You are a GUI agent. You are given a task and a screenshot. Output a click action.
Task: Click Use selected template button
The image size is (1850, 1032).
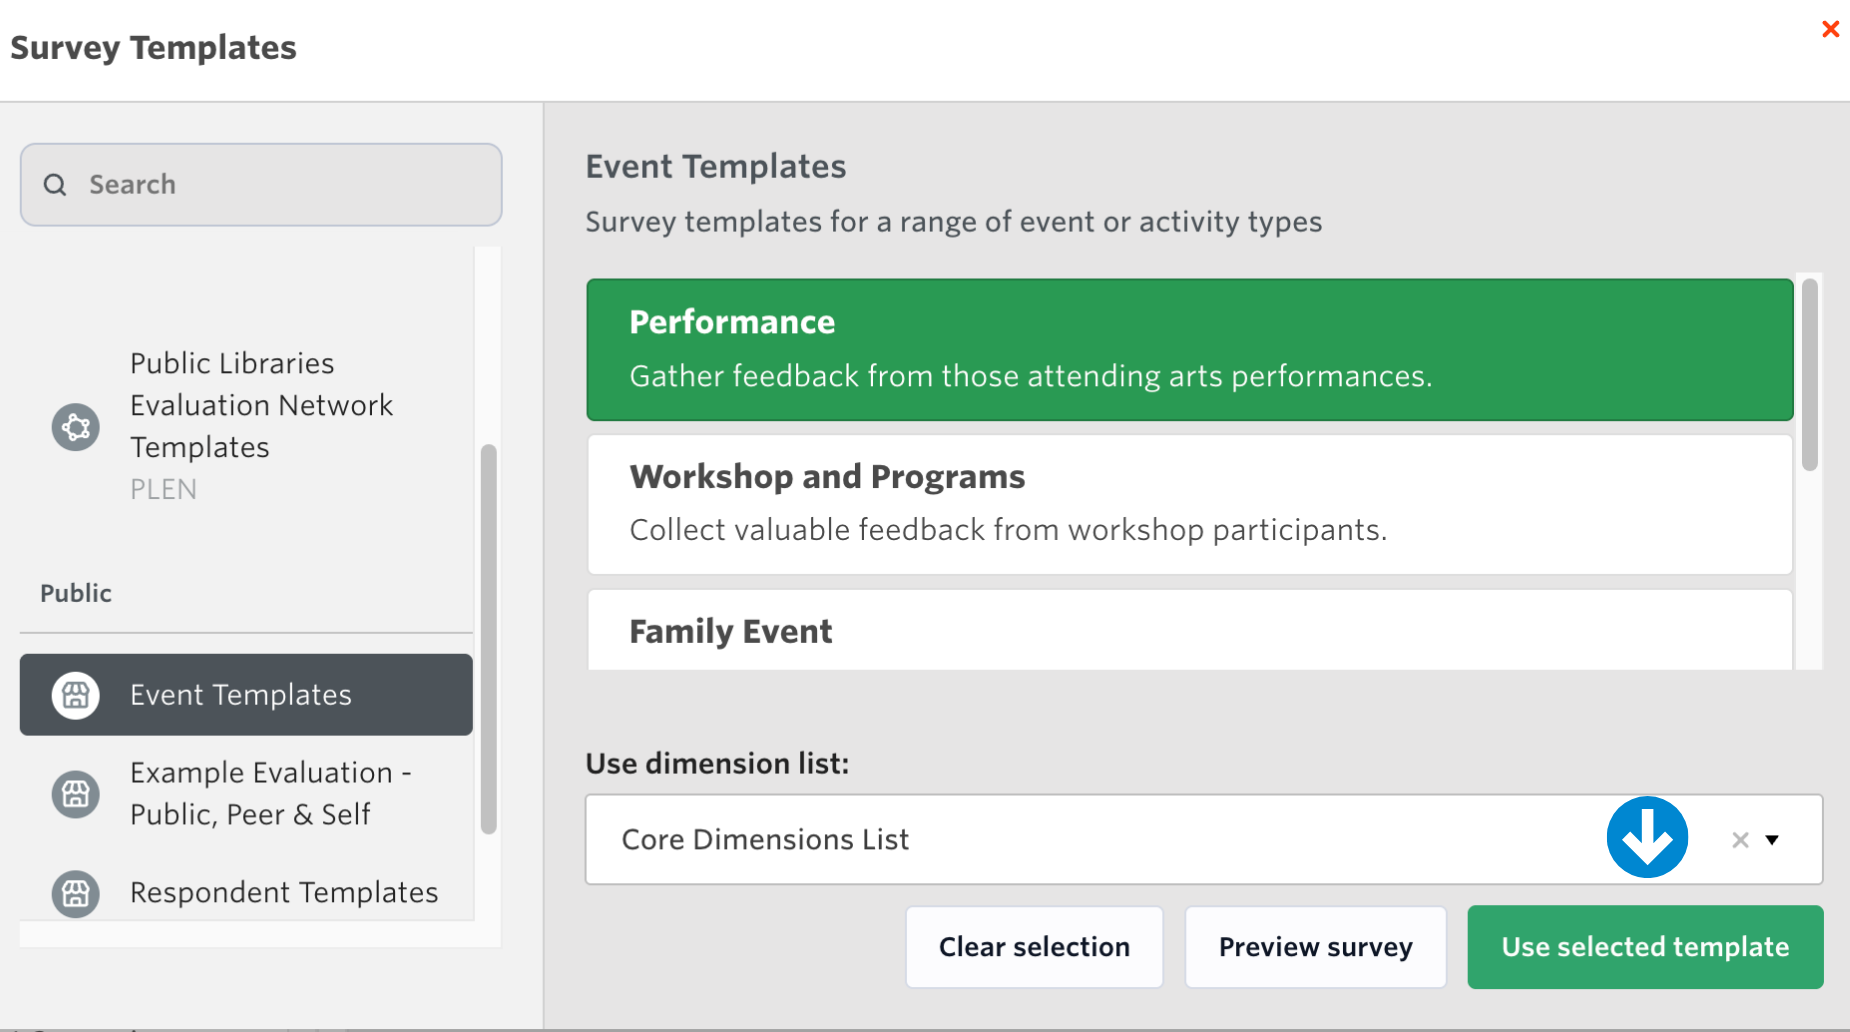coord(1645,947)
